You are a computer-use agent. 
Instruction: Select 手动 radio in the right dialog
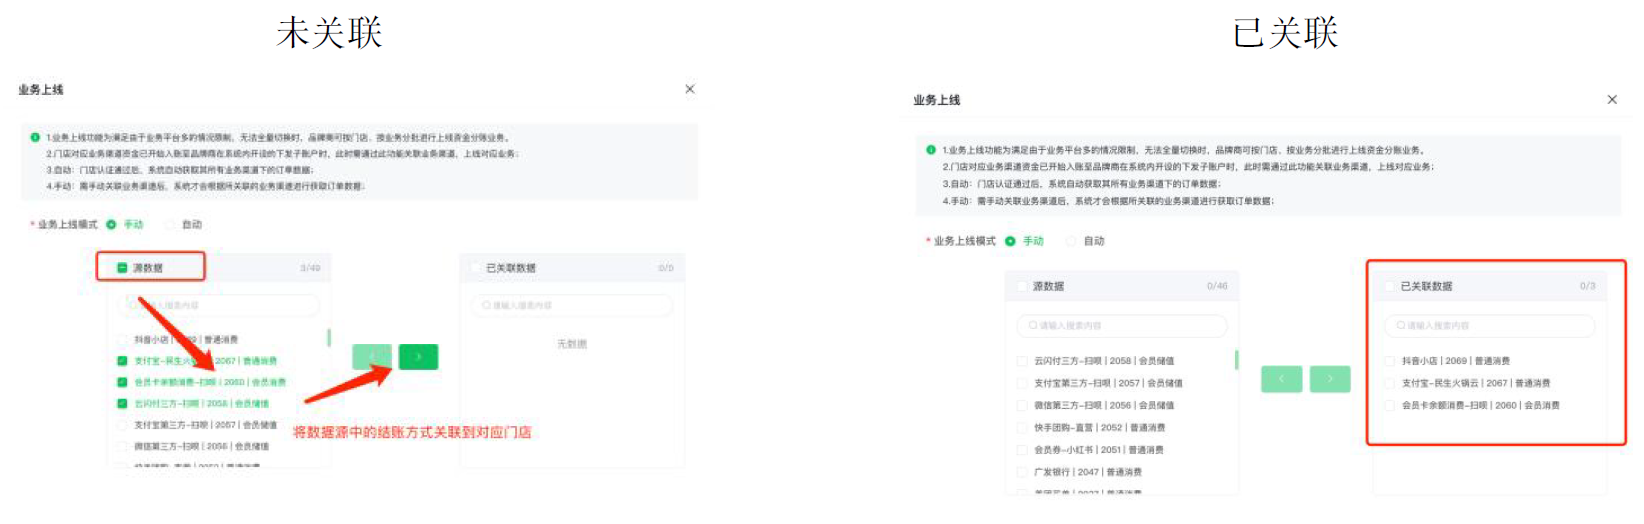coord(1011,241)
